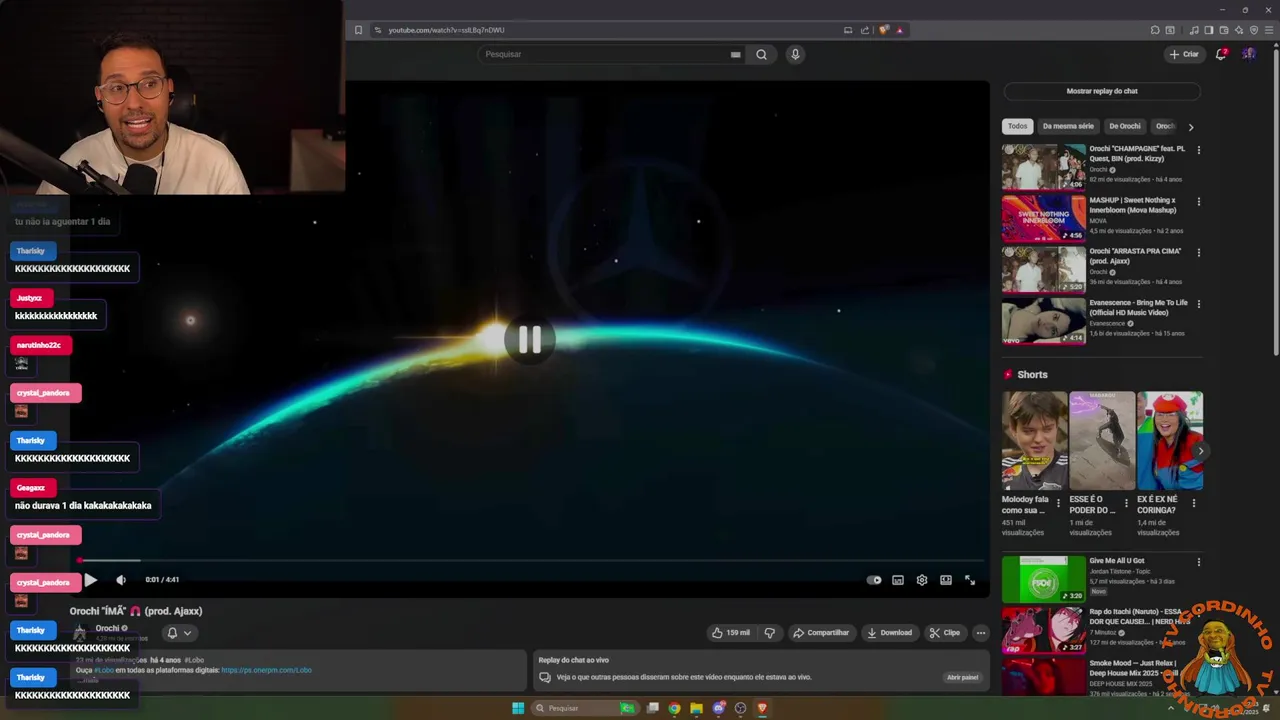Open the Molodoy fala como sua short

(x=1035, y=441)
